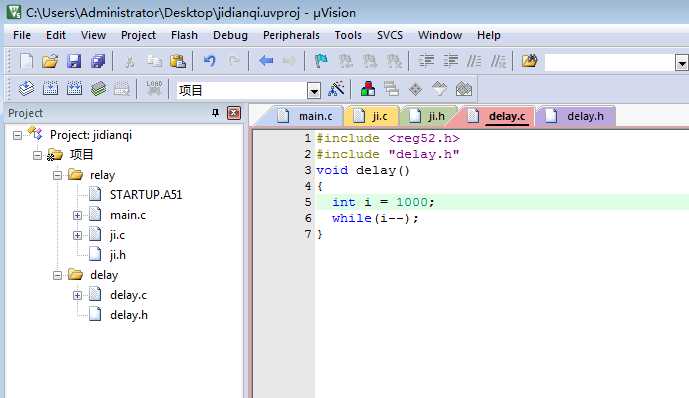
Task: Select STARTUP.A51 in project tree
Action: (146, 195)
